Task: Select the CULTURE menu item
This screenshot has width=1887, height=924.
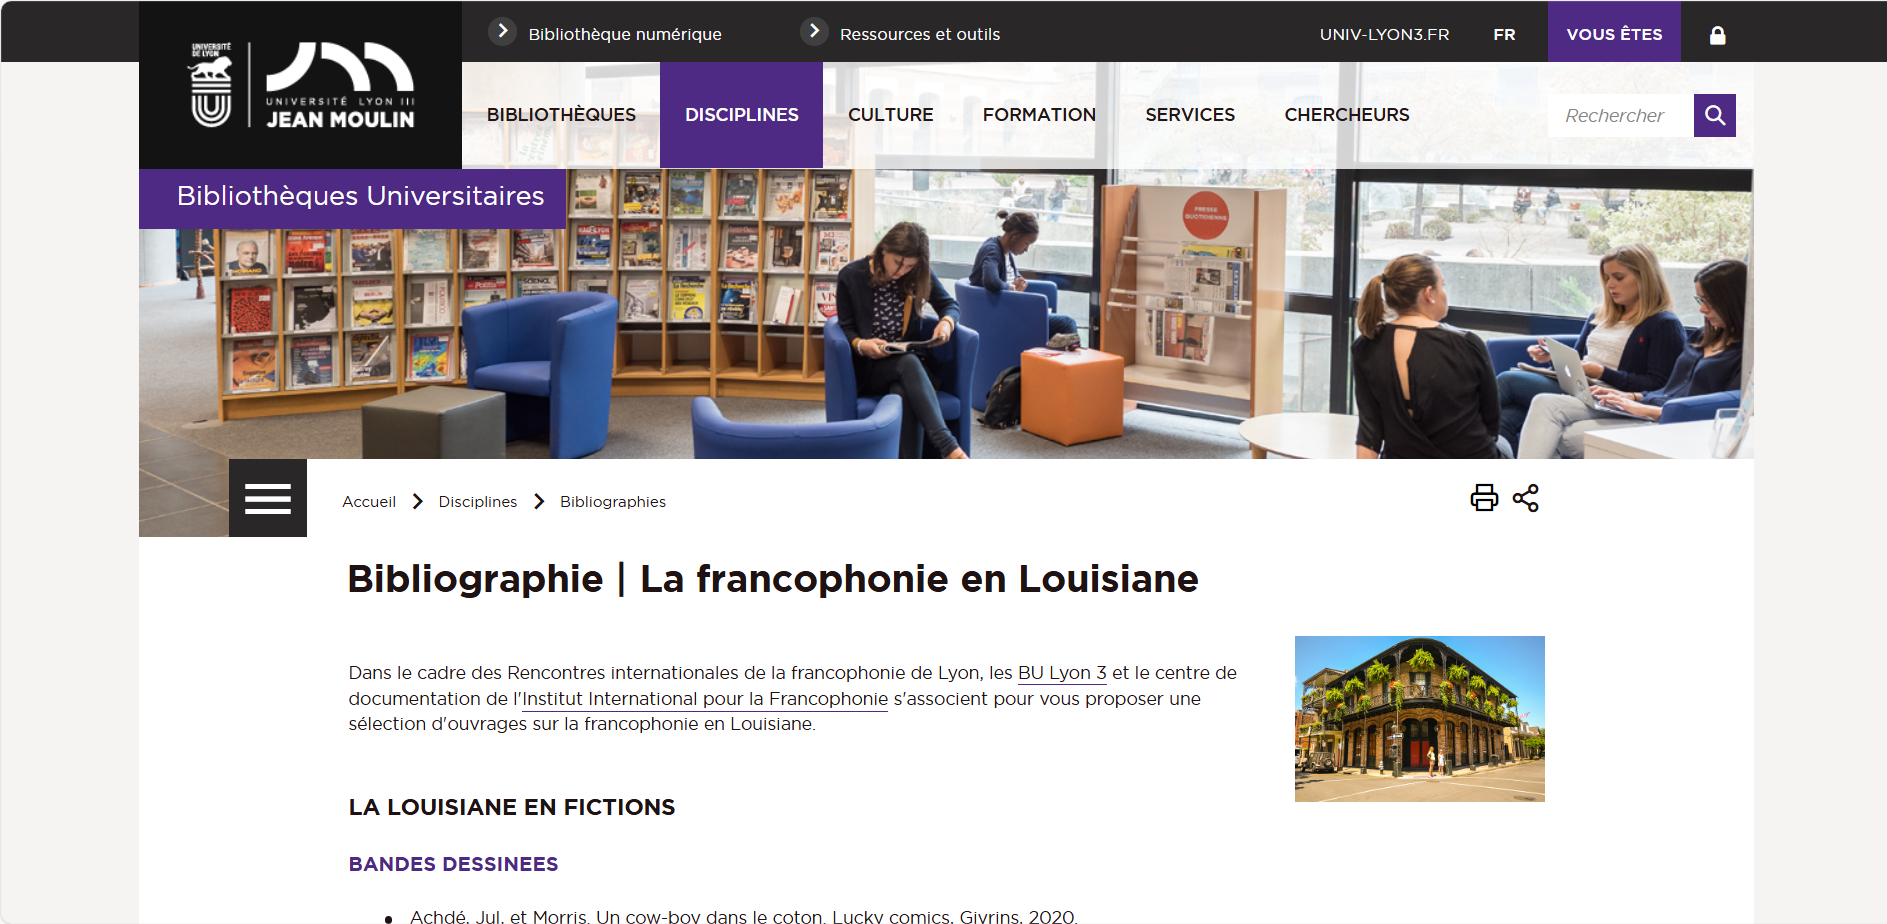Action: [890, 115]
